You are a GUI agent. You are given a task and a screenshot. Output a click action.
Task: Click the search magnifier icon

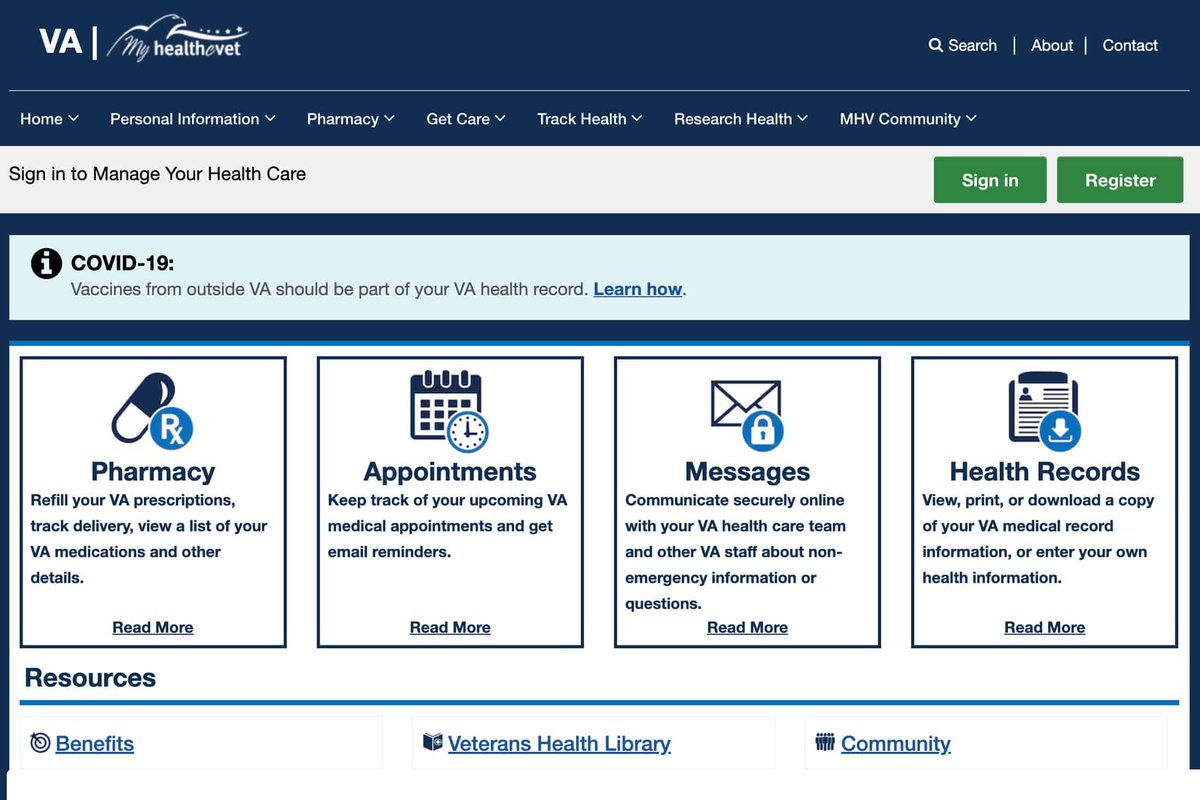coord(936,45)
